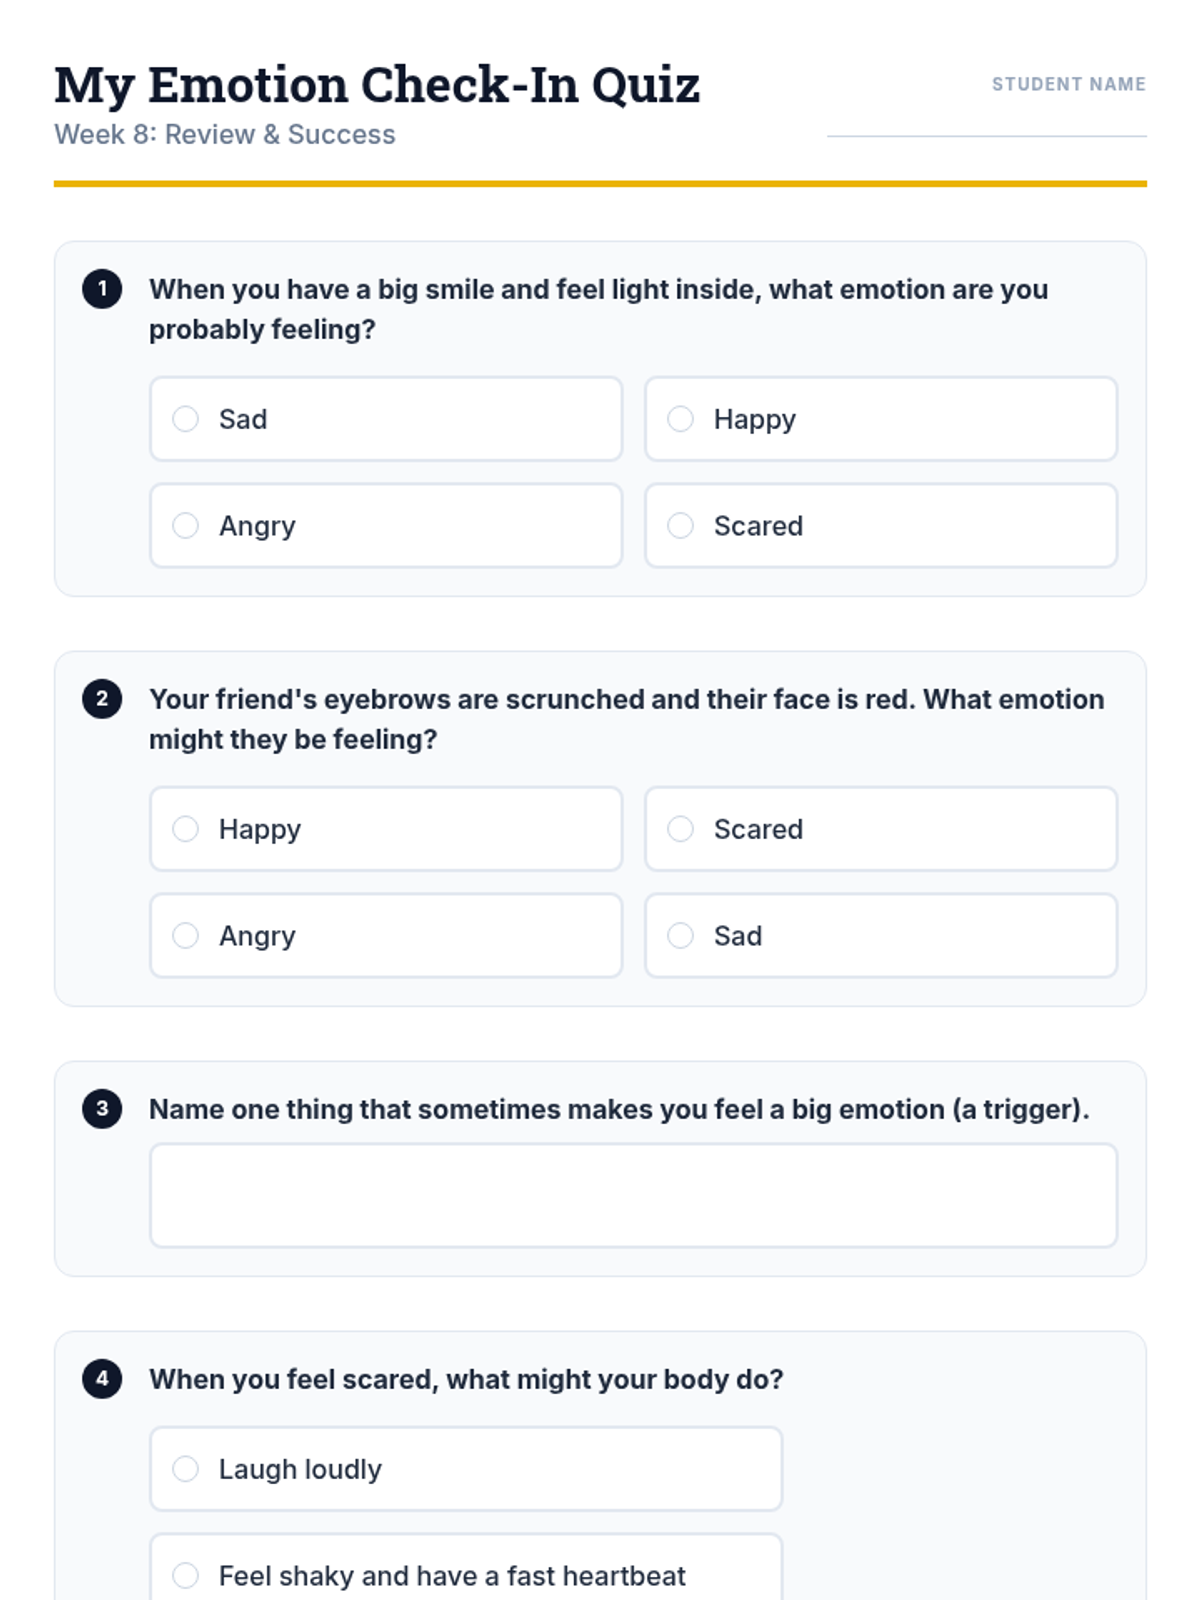The image size is (1200, 1600).
Task: Click the question 3 trigger prompt text
Action: [619, 1109]
